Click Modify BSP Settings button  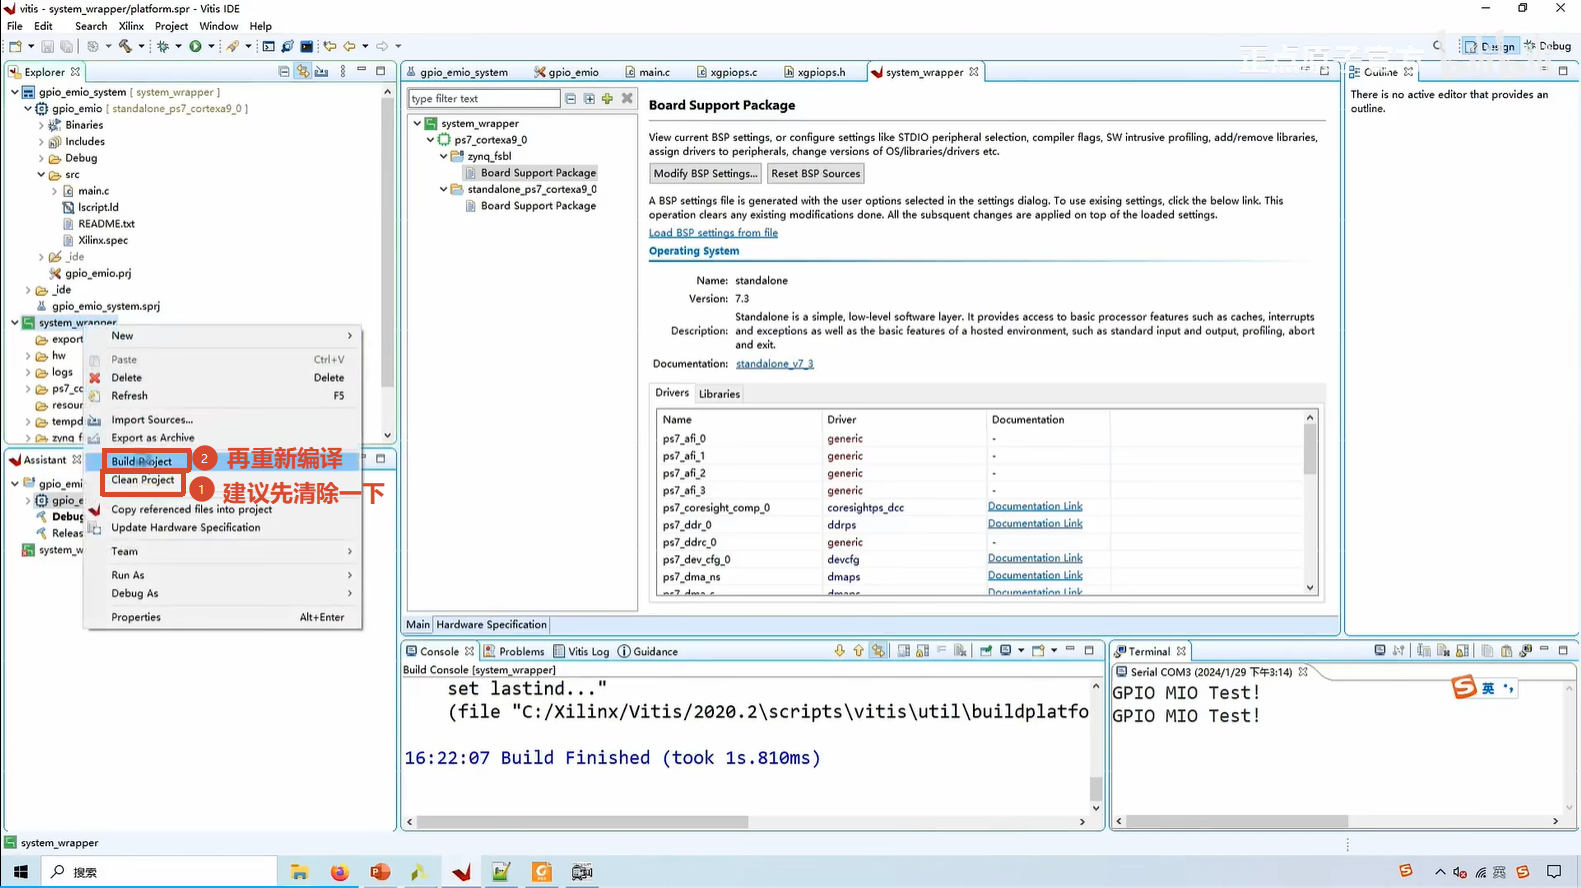tap(705, 174)
